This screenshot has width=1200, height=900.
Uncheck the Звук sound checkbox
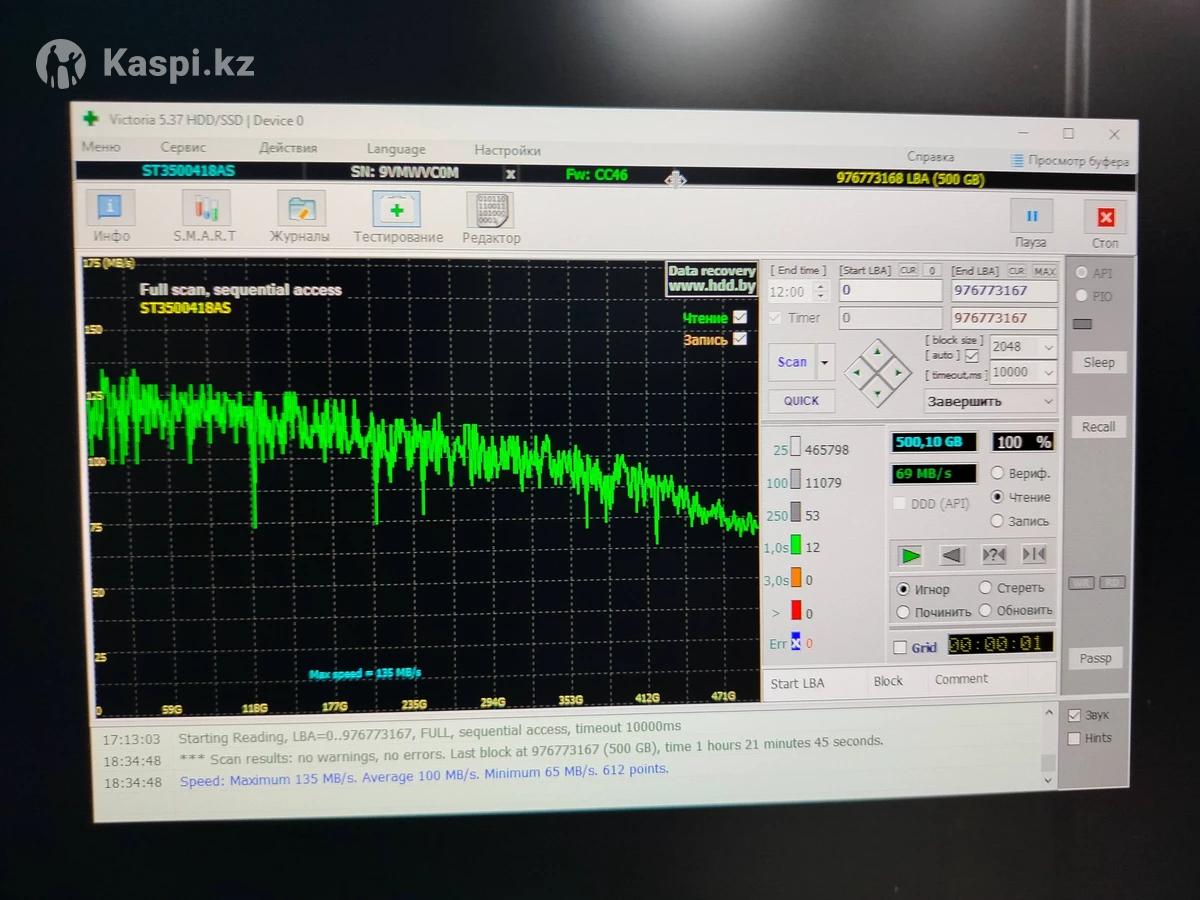tap(1074, 715)
